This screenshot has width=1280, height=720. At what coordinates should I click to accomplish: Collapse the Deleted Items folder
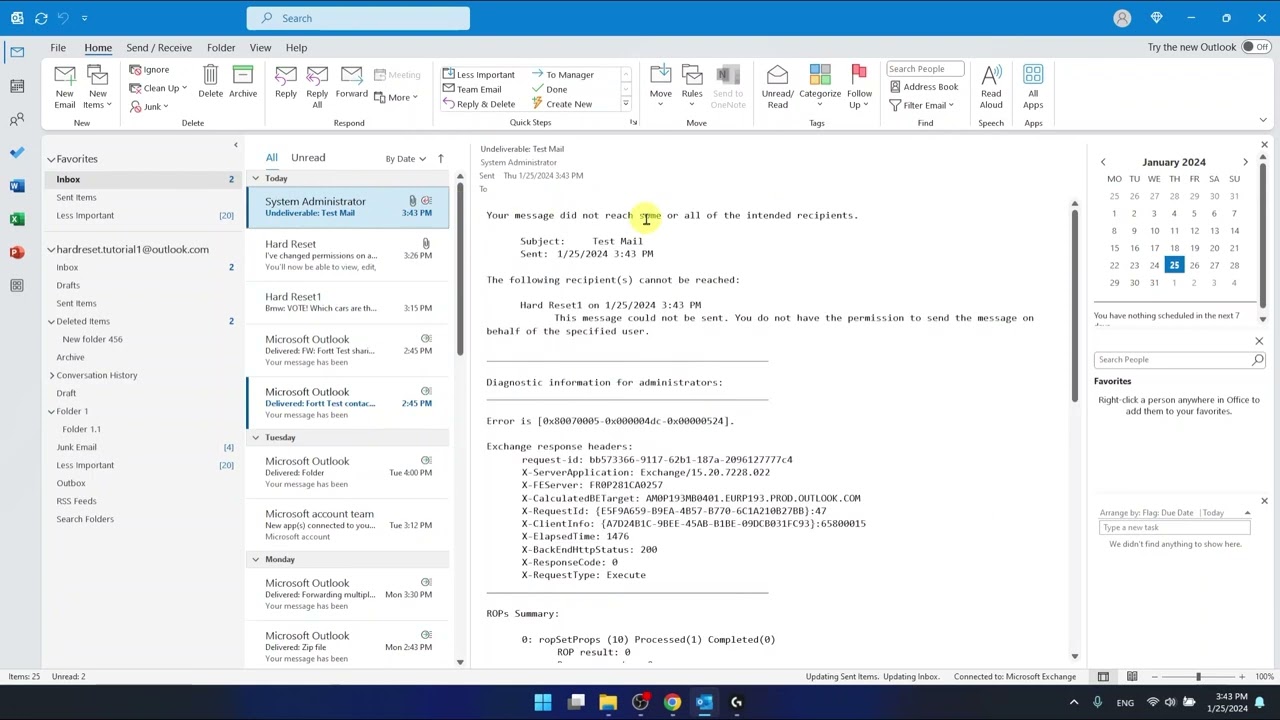(x=52, y=321)
